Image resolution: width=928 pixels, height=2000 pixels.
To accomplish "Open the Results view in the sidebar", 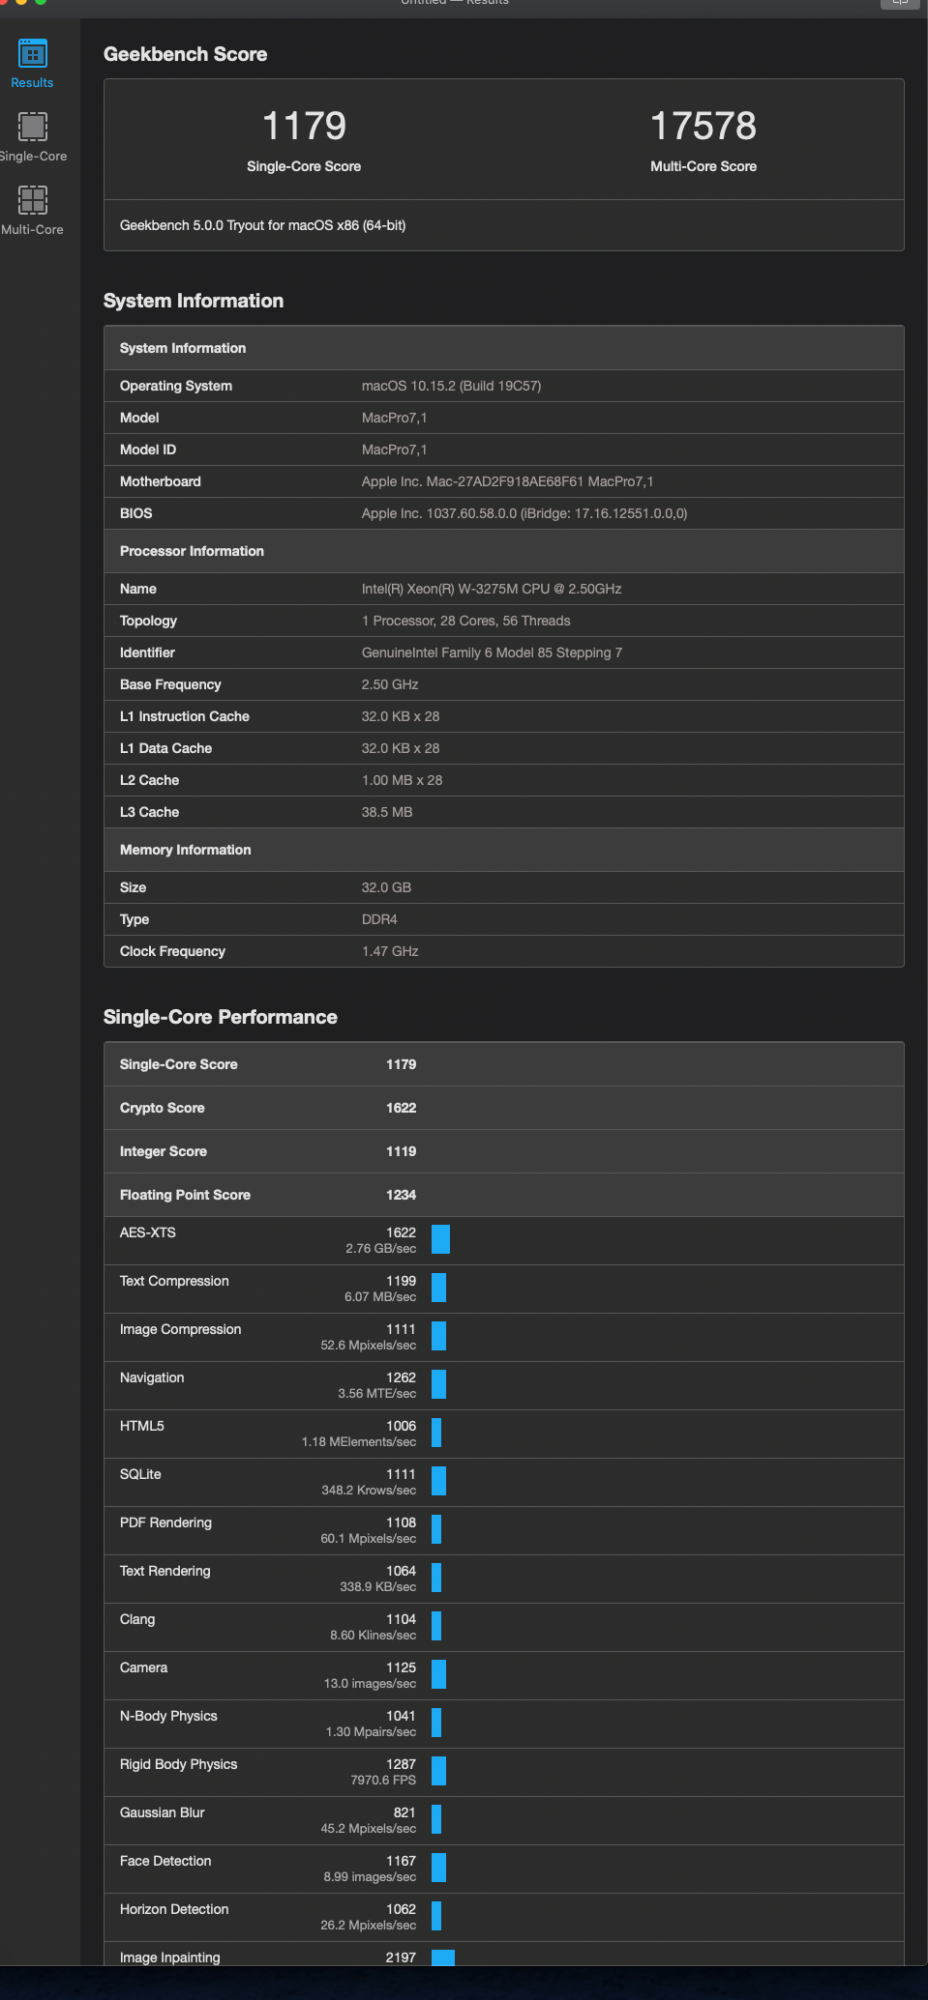I will pos(32,63).
